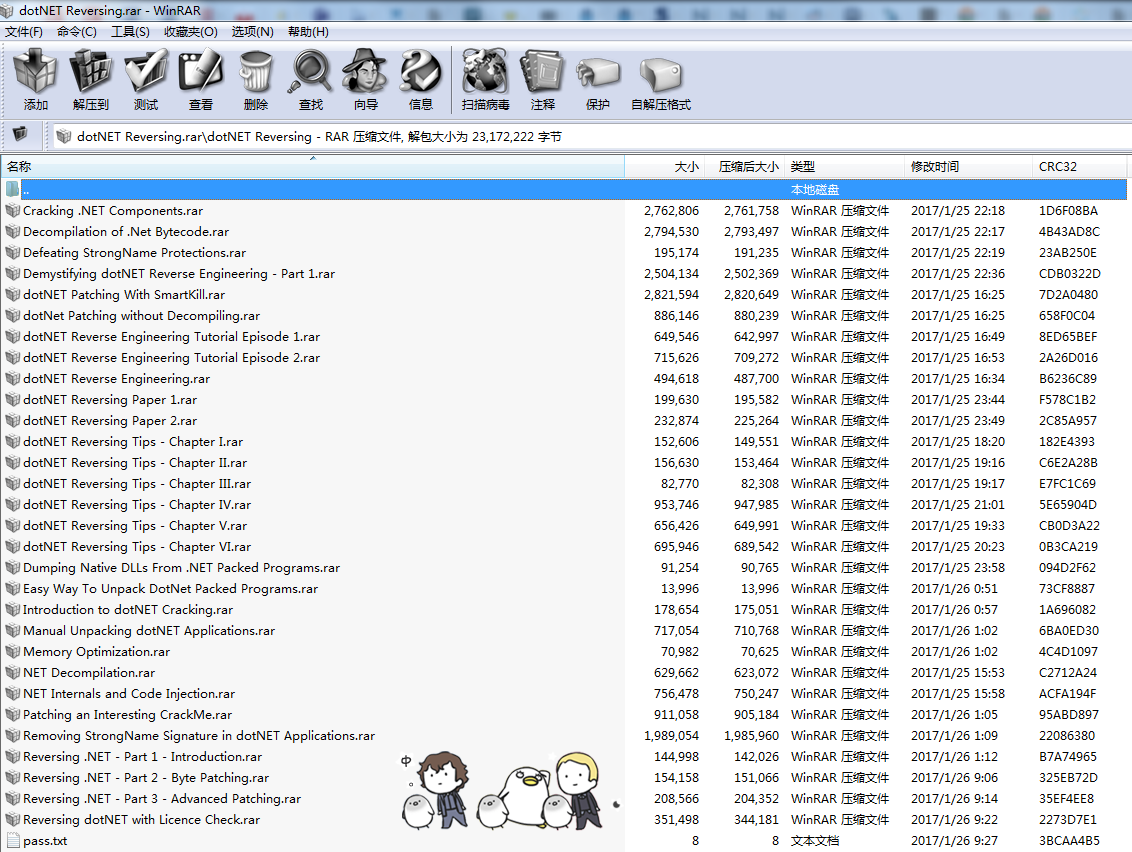Image resolution: width=1132 pixels, height=852 pixels.
Task: Select Demystifying dotNET Reverse Engineering - Part 1.rar
Action: point(179,274)
